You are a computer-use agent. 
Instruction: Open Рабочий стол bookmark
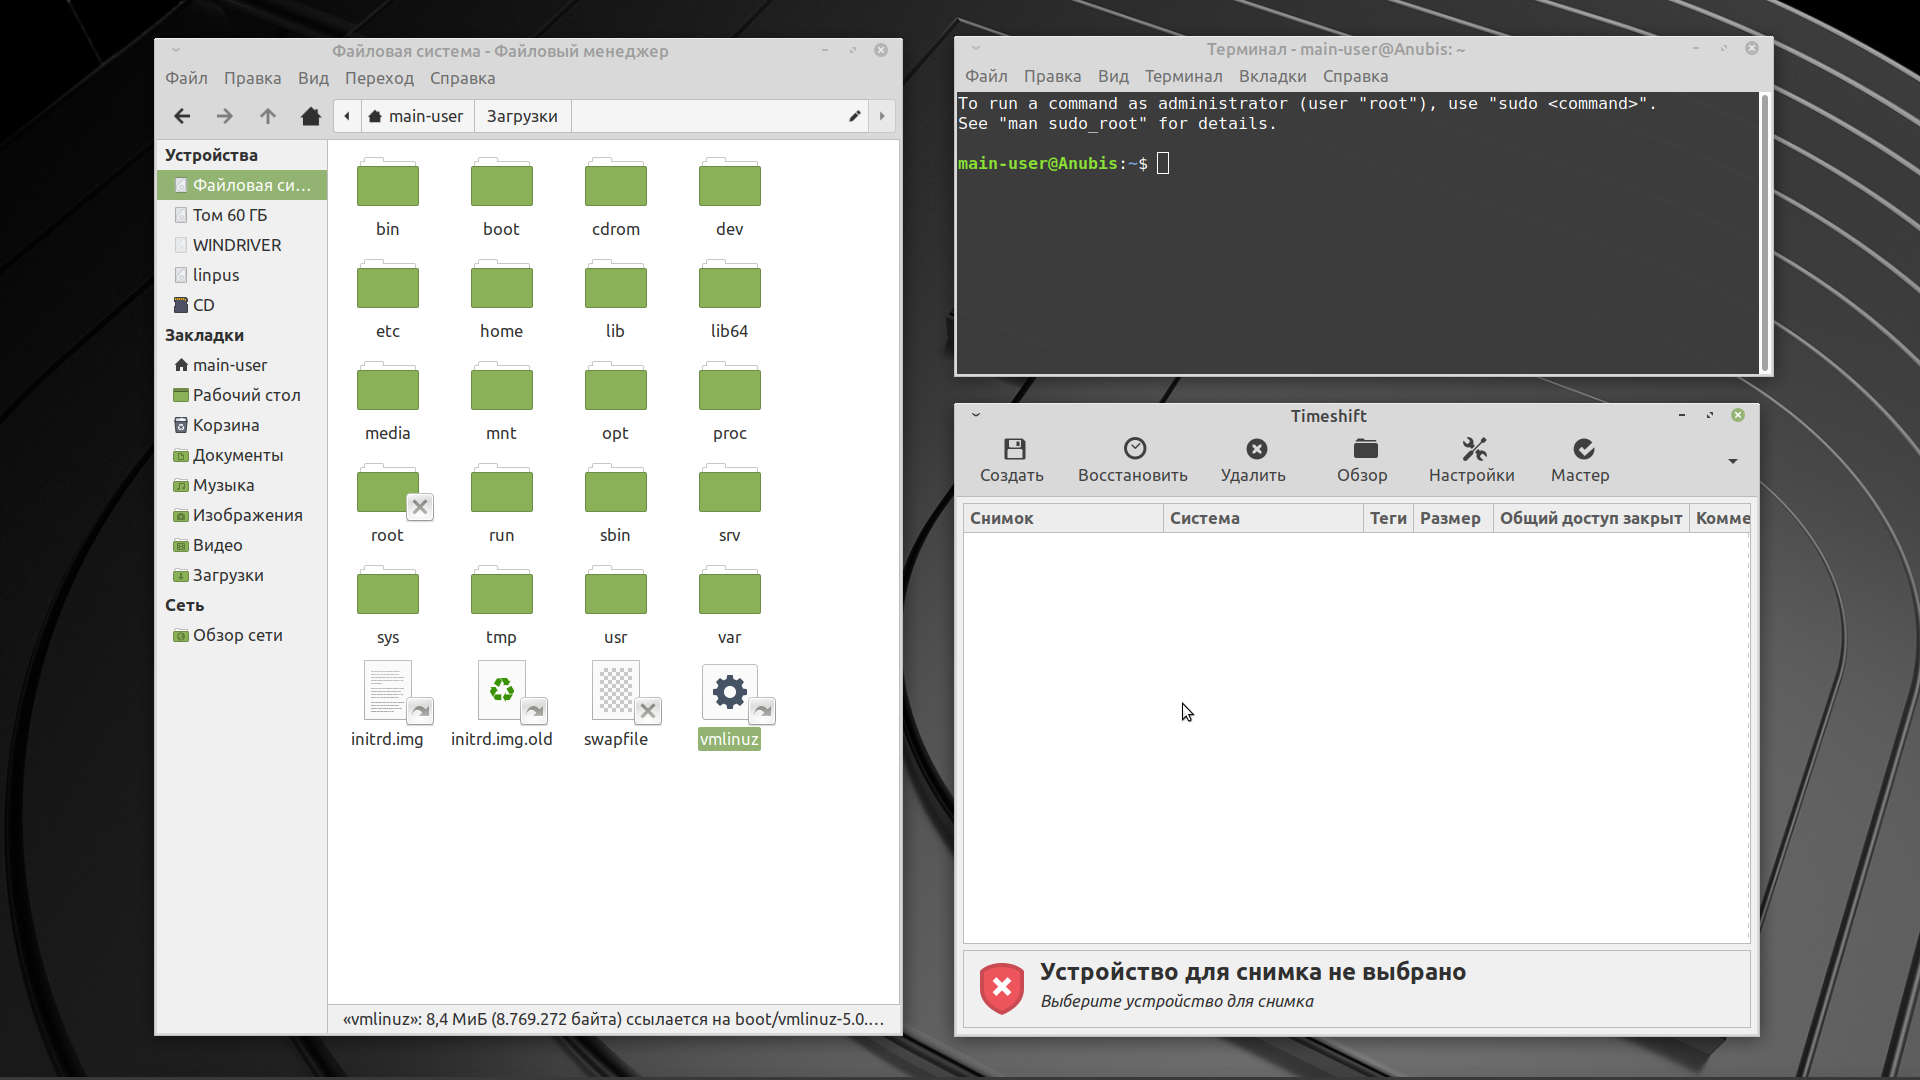pyautogui.click(x=242, y=395)
